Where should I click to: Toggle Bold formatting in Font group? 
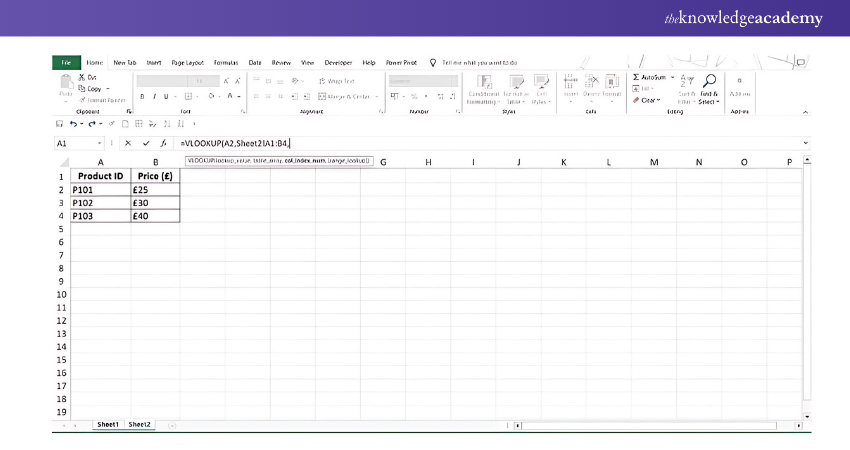click(x=141, y=97)
